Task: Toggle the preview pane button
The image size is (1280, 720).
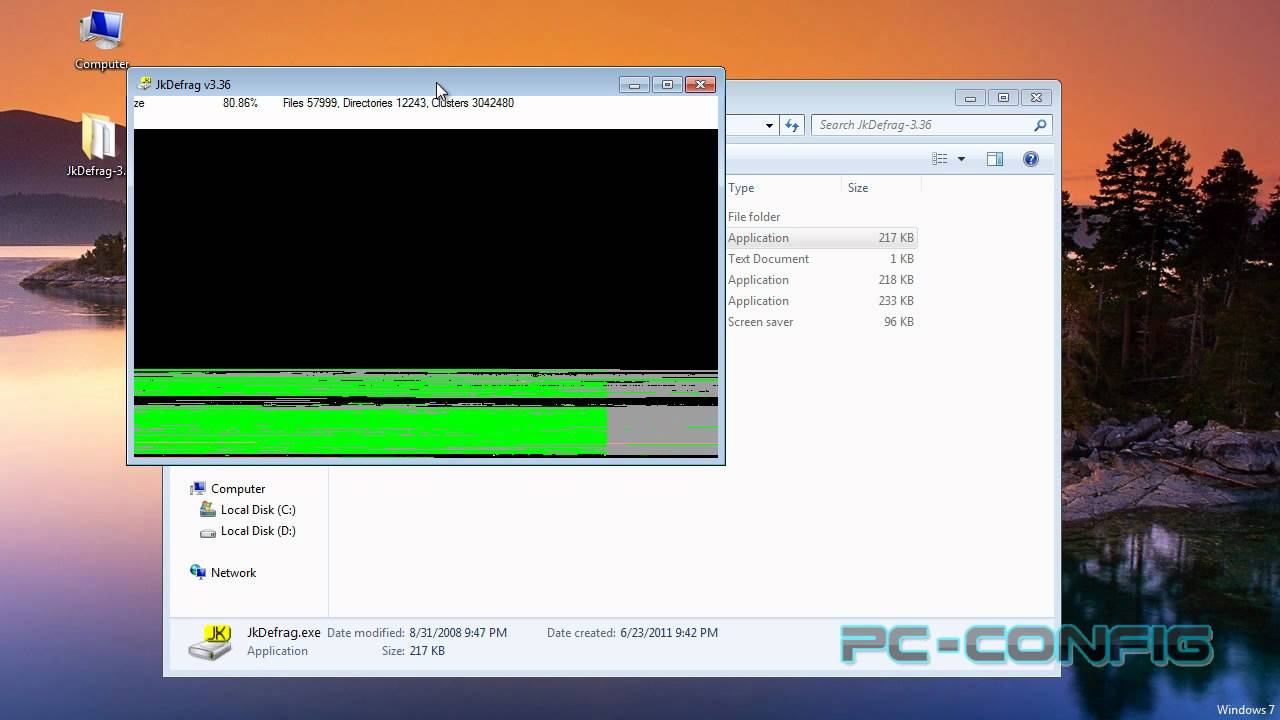Action: (x=994, y=159)
